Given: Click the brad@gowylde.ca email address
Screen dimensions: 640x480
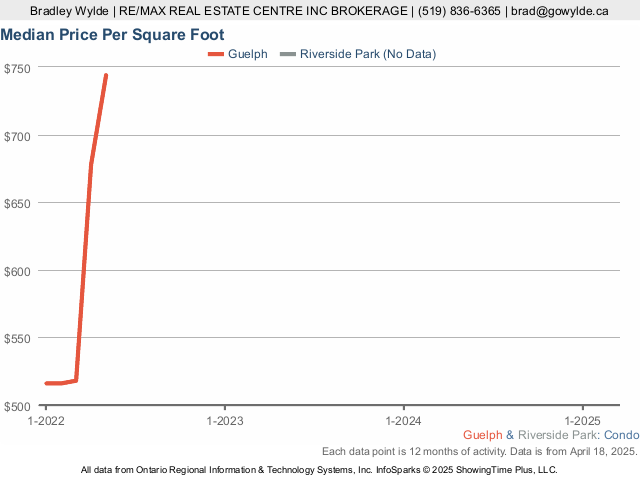Looking at the screenshot, I should (560, 11).
